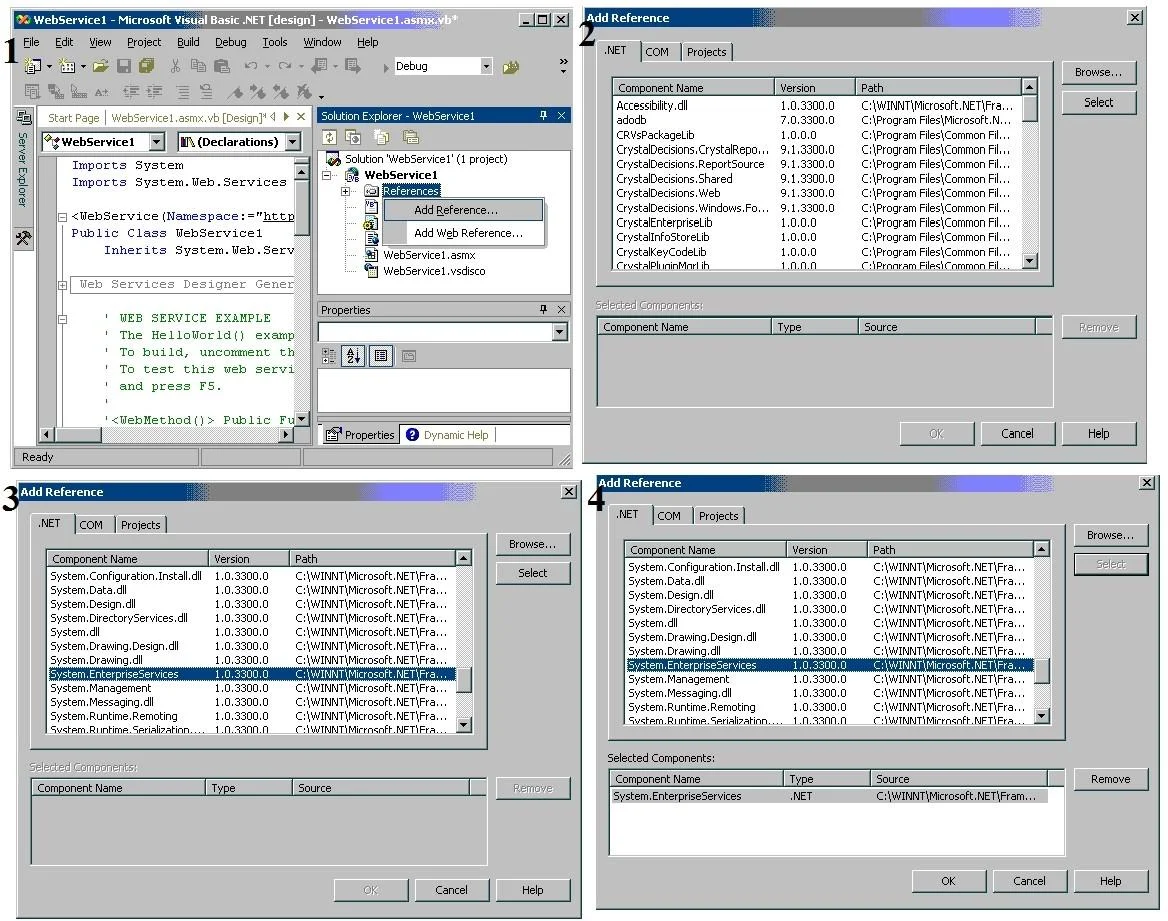Open COM tab in dialog listing Accessibility.dll

click(657, 51)
